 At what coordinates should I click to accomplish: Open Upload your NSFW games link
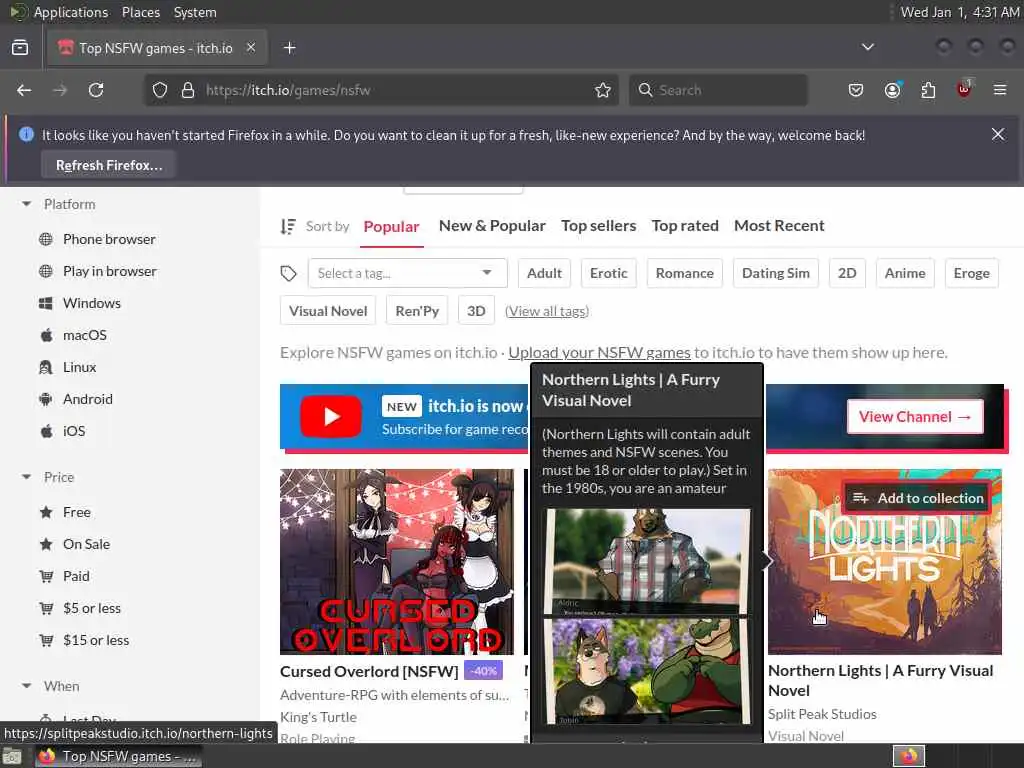coord(599,353)
